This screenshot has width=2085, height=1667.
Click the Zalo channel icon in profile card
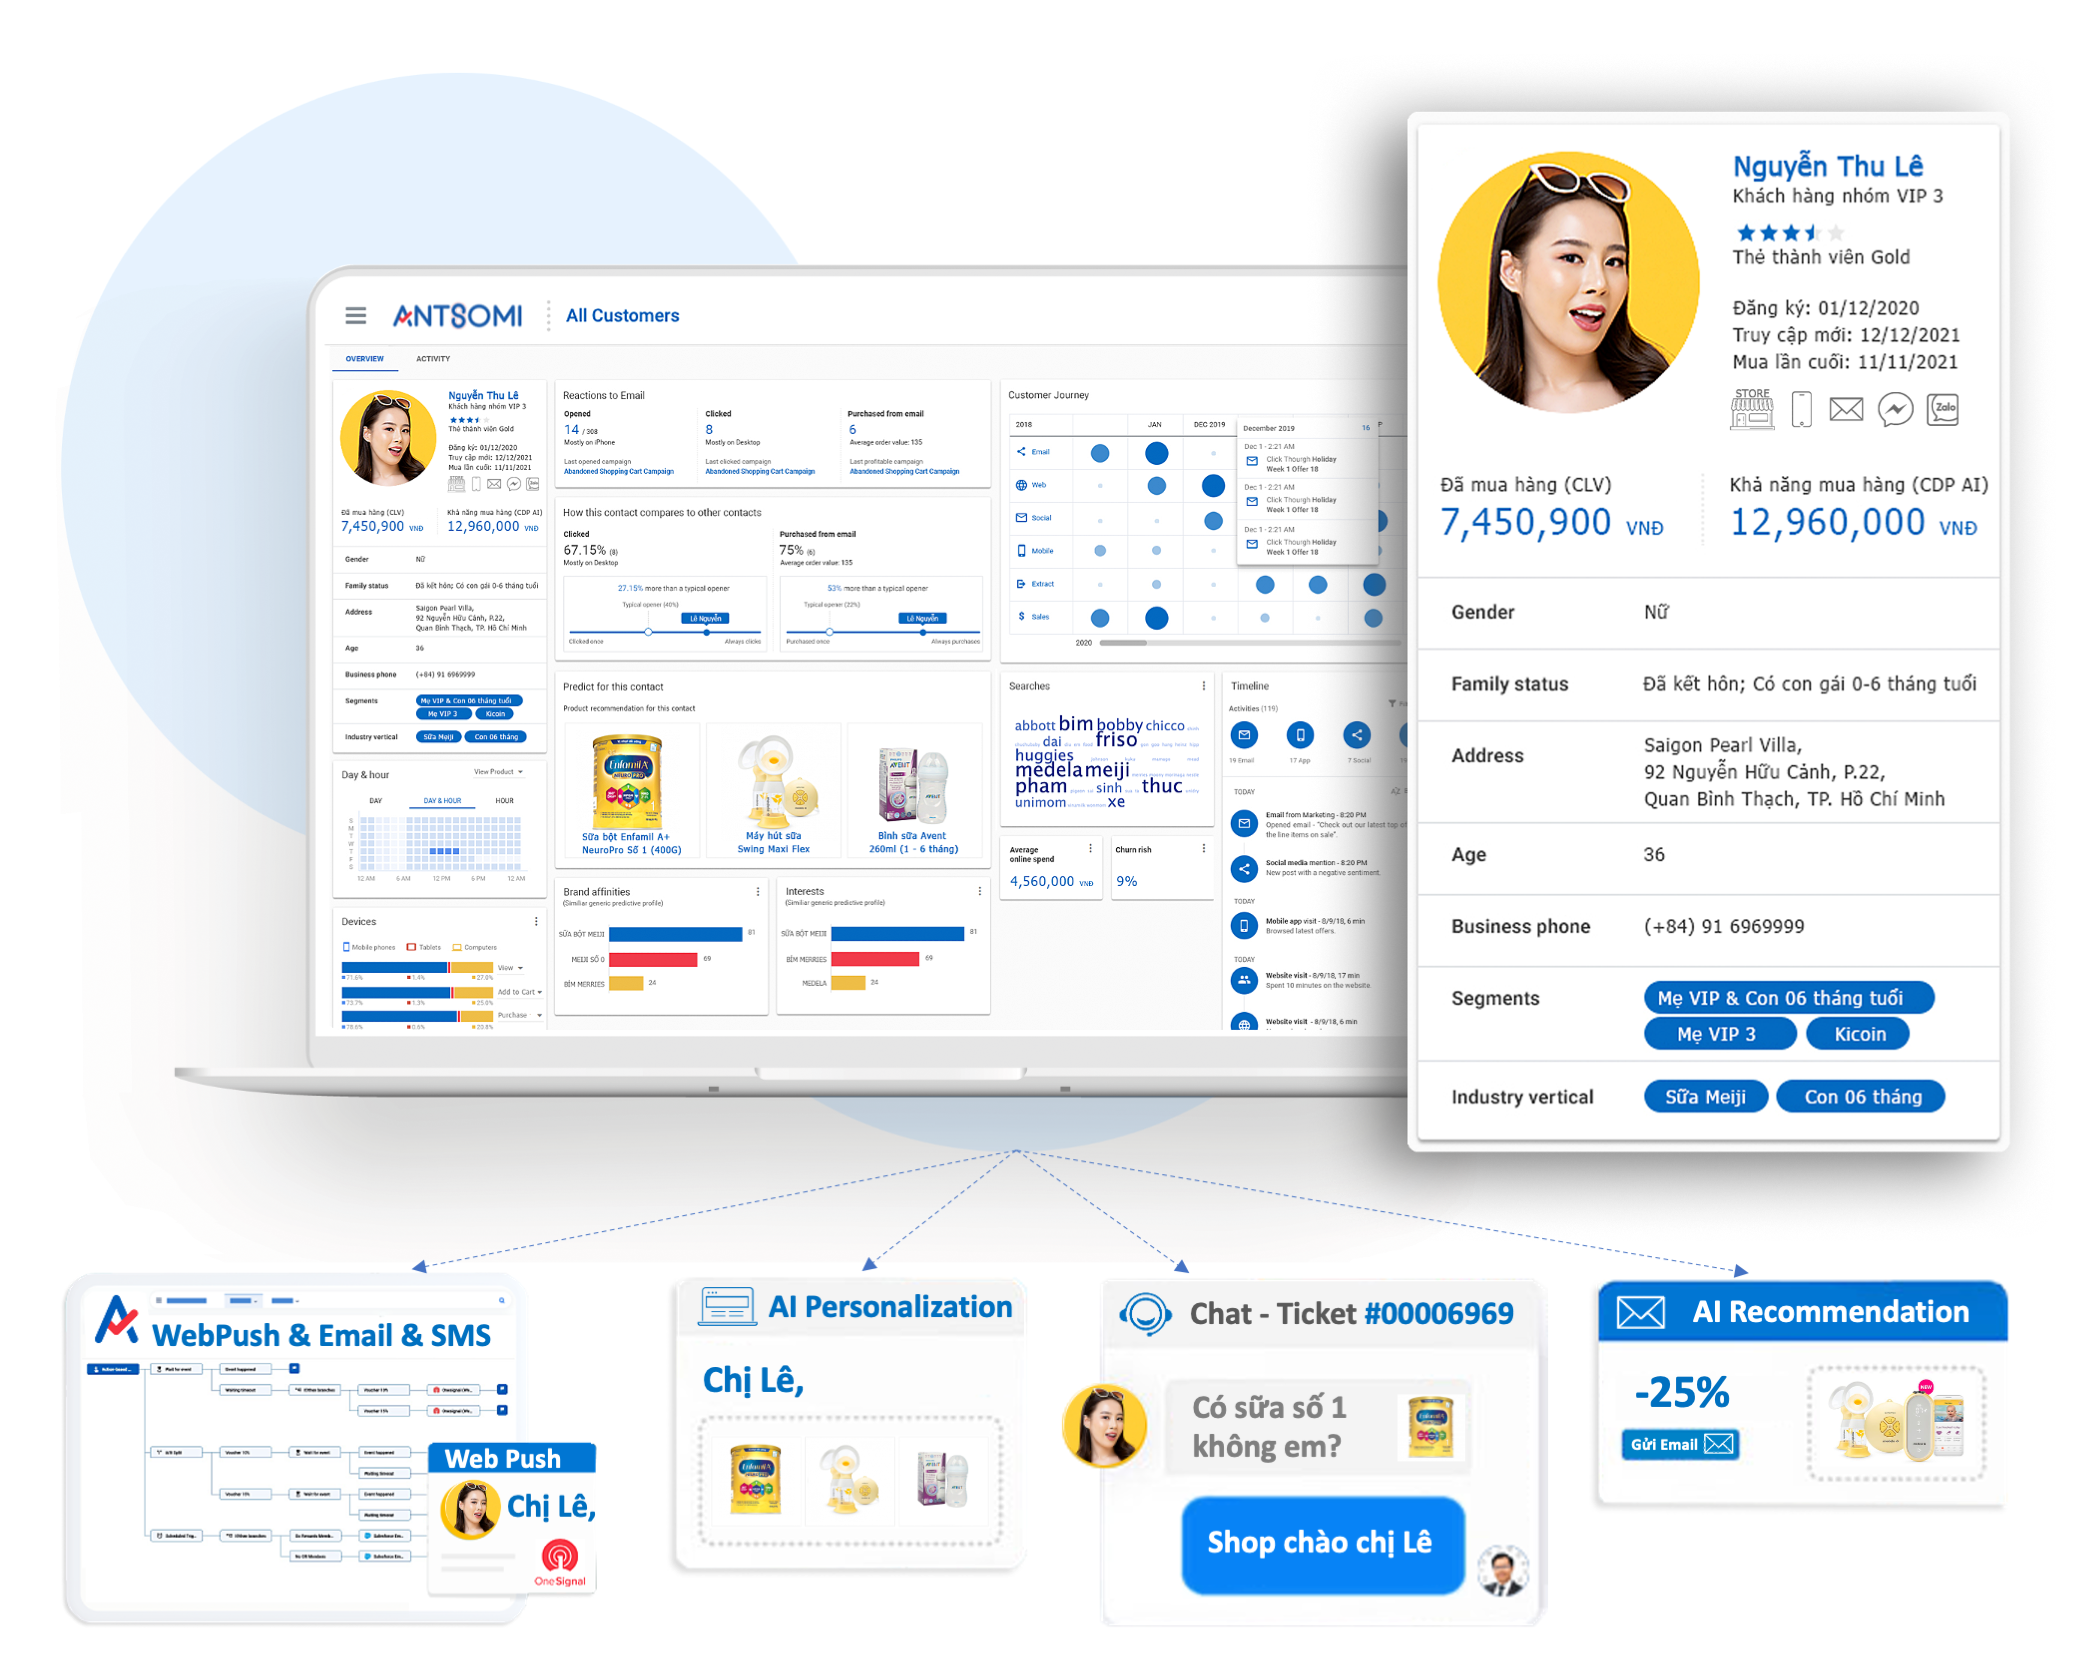(1942, 409)
